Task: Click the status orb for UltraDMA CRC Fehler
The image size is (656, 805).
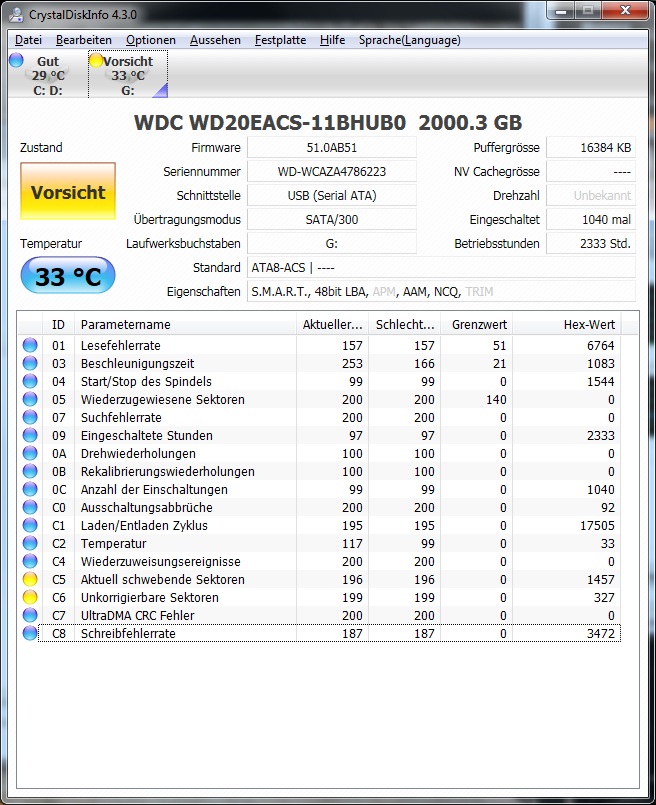Action: pos(30,615)
